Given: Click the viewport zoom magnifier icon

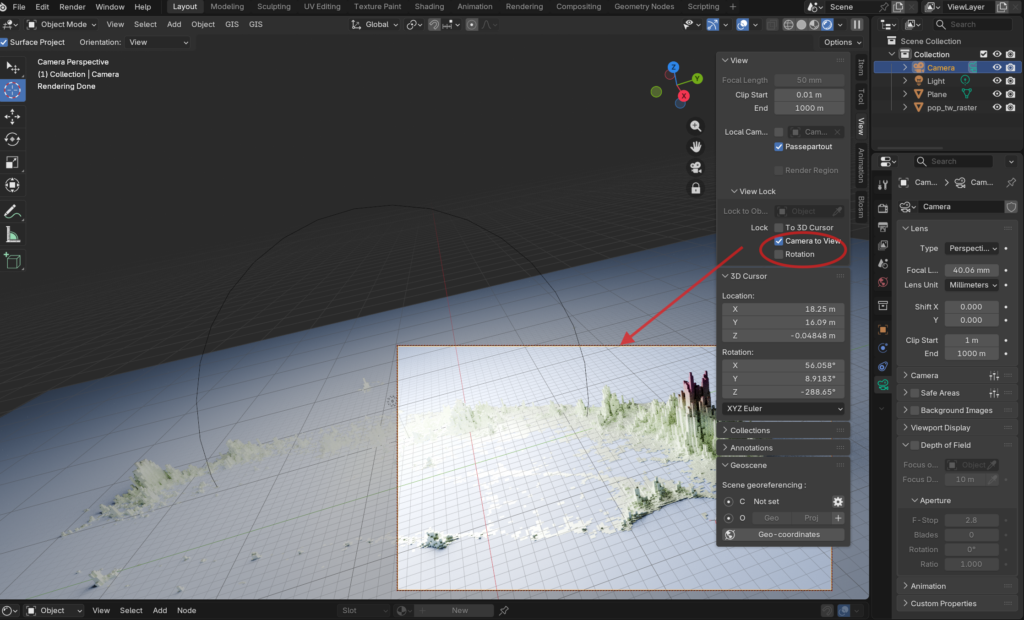Looking at the screenshot, I should 696,126.
